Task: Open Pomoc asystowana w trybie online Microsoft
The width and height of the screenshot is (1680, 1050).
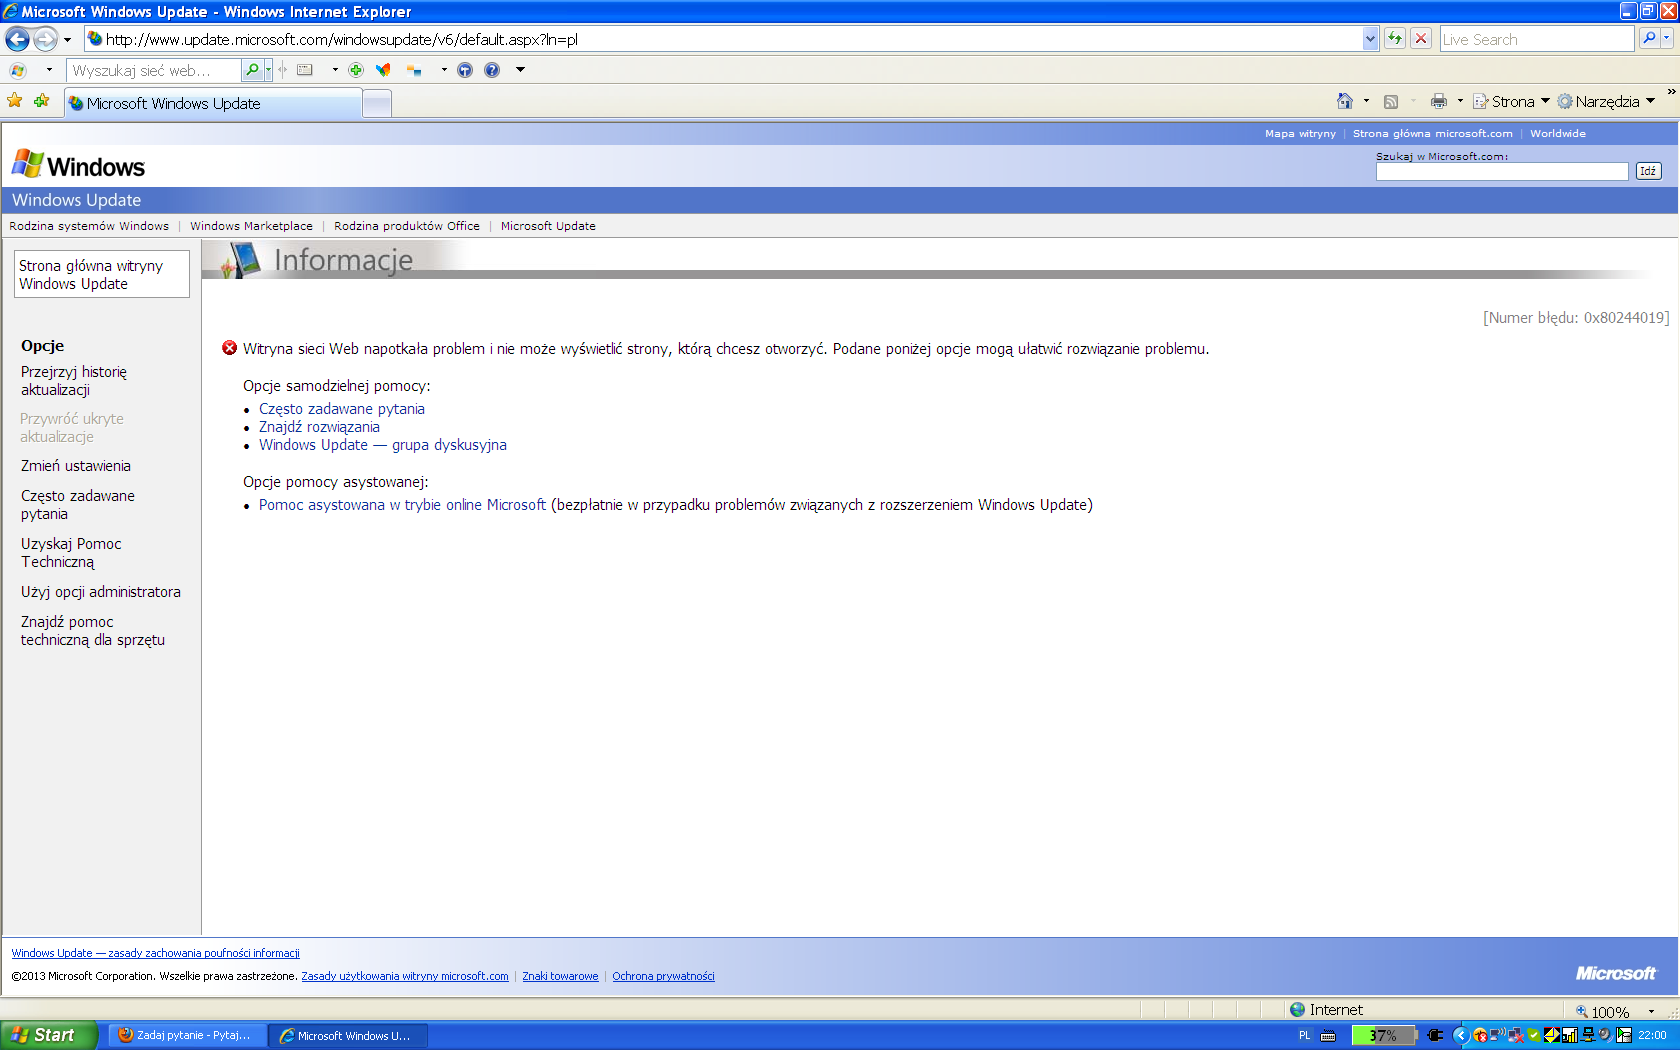Action: point(402,505)
